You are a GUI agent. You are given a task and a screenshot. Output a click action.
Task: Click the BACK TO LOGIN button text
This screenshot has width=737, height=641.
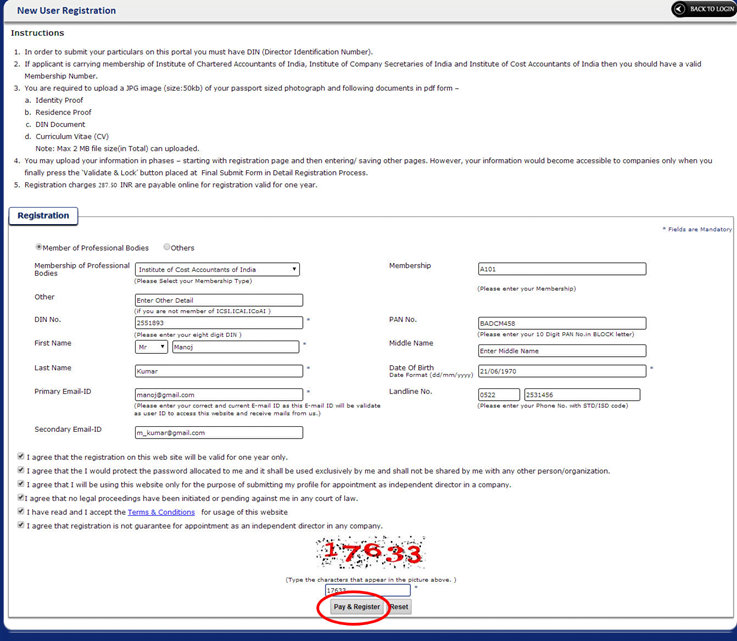[x=712, y=9]
